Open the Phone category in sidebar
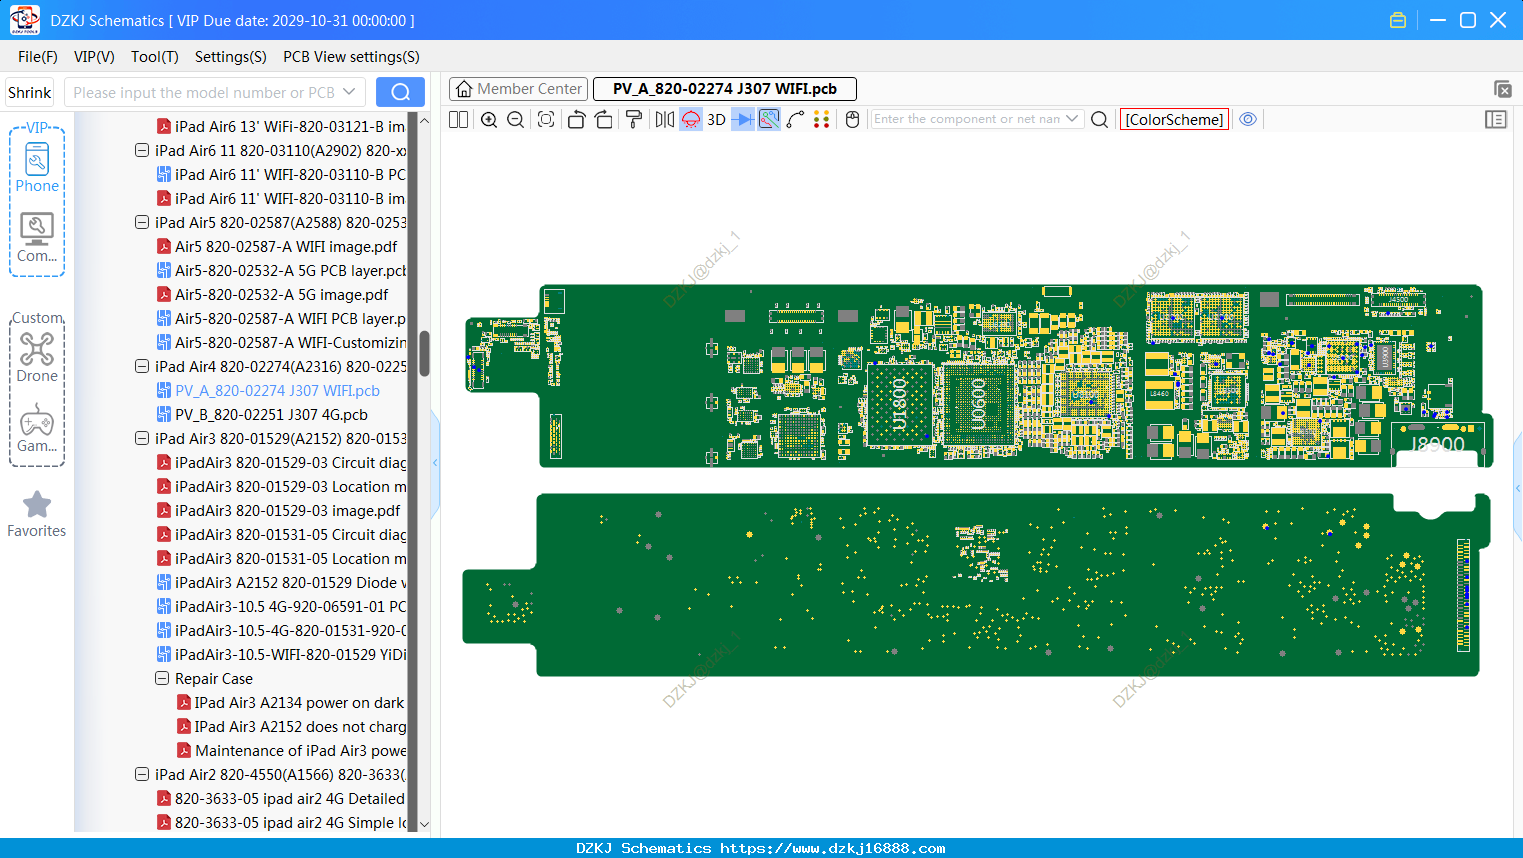1523x858 pixels. (37, 168)
